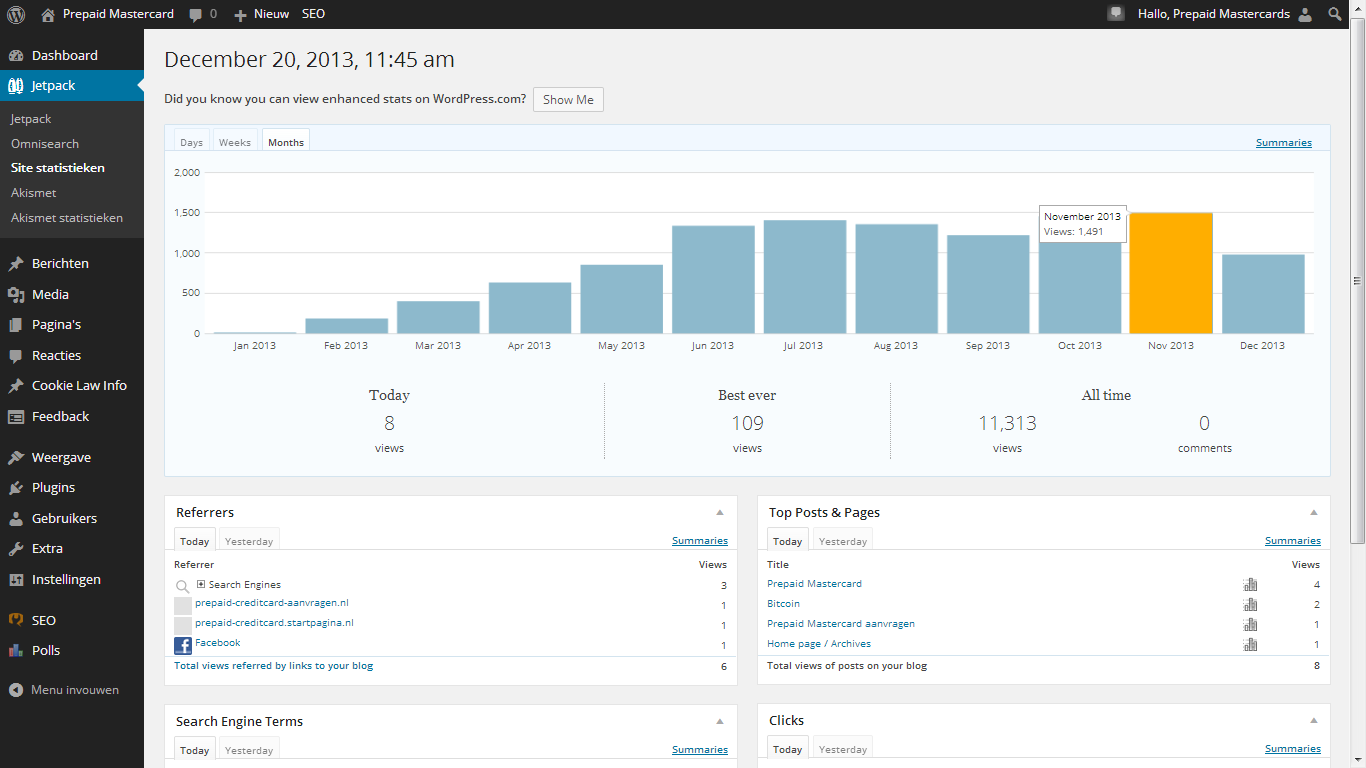Open Omnisearch submenu item
This screenshot has height=768, width=1366.
(x=45, y=144)
